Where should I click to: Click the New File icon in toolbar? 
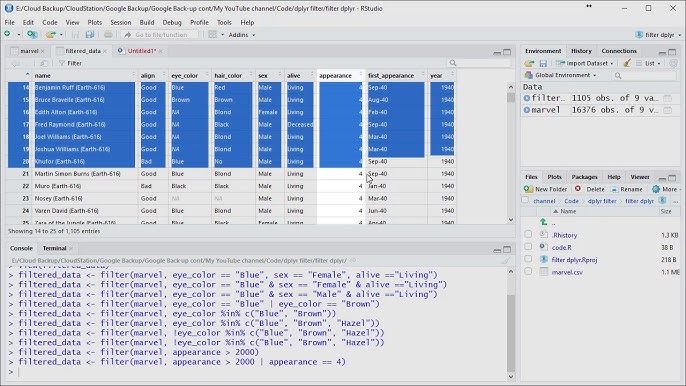tap(7, 35)
